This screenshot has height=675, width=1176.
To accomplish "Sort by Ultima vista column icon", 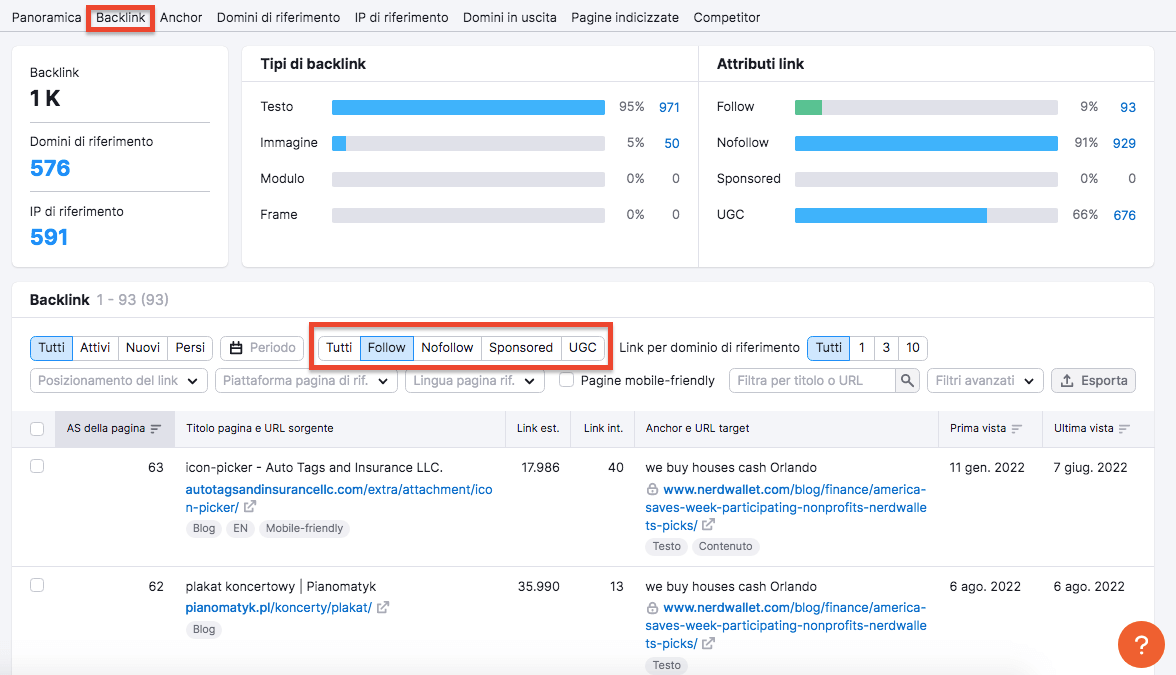I will point(1125,429).
